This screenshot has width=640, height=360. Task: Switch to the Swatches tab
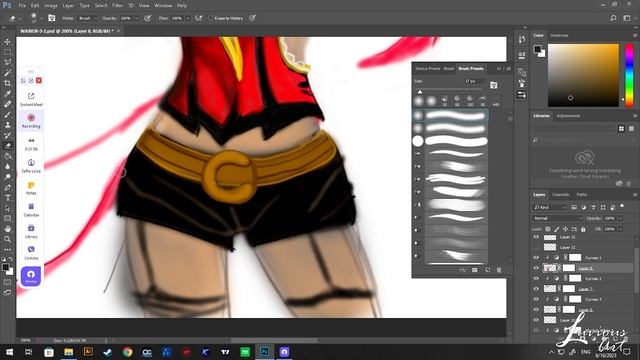coord(560,36)
